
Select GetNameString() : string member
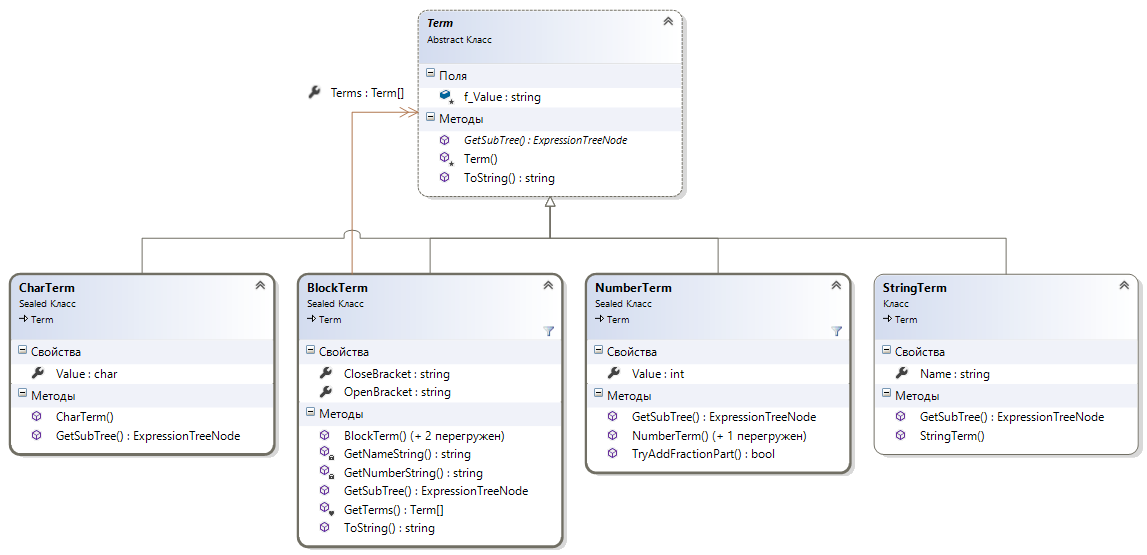coord(407,454)
